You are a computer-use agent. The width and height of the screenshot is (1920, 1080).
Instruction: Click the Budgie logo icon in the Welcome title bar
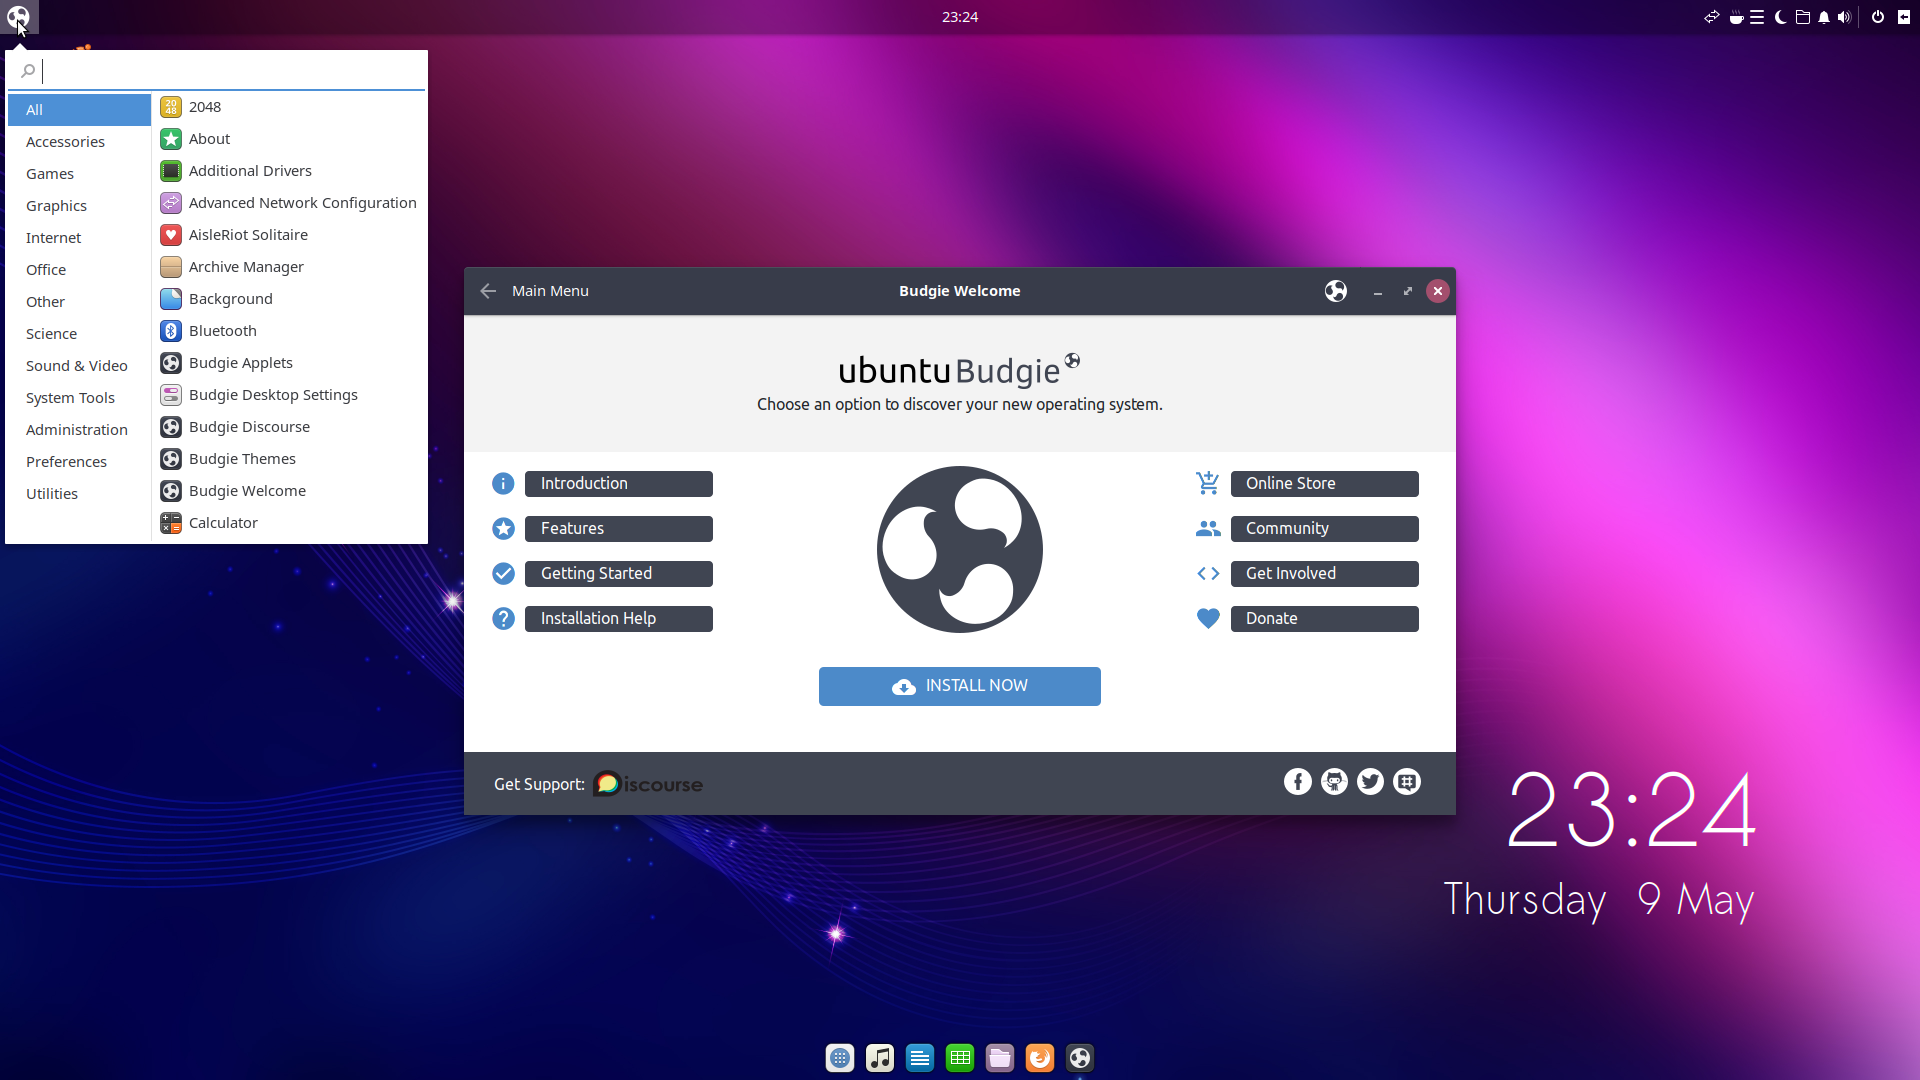click(x=1336, y=291)
